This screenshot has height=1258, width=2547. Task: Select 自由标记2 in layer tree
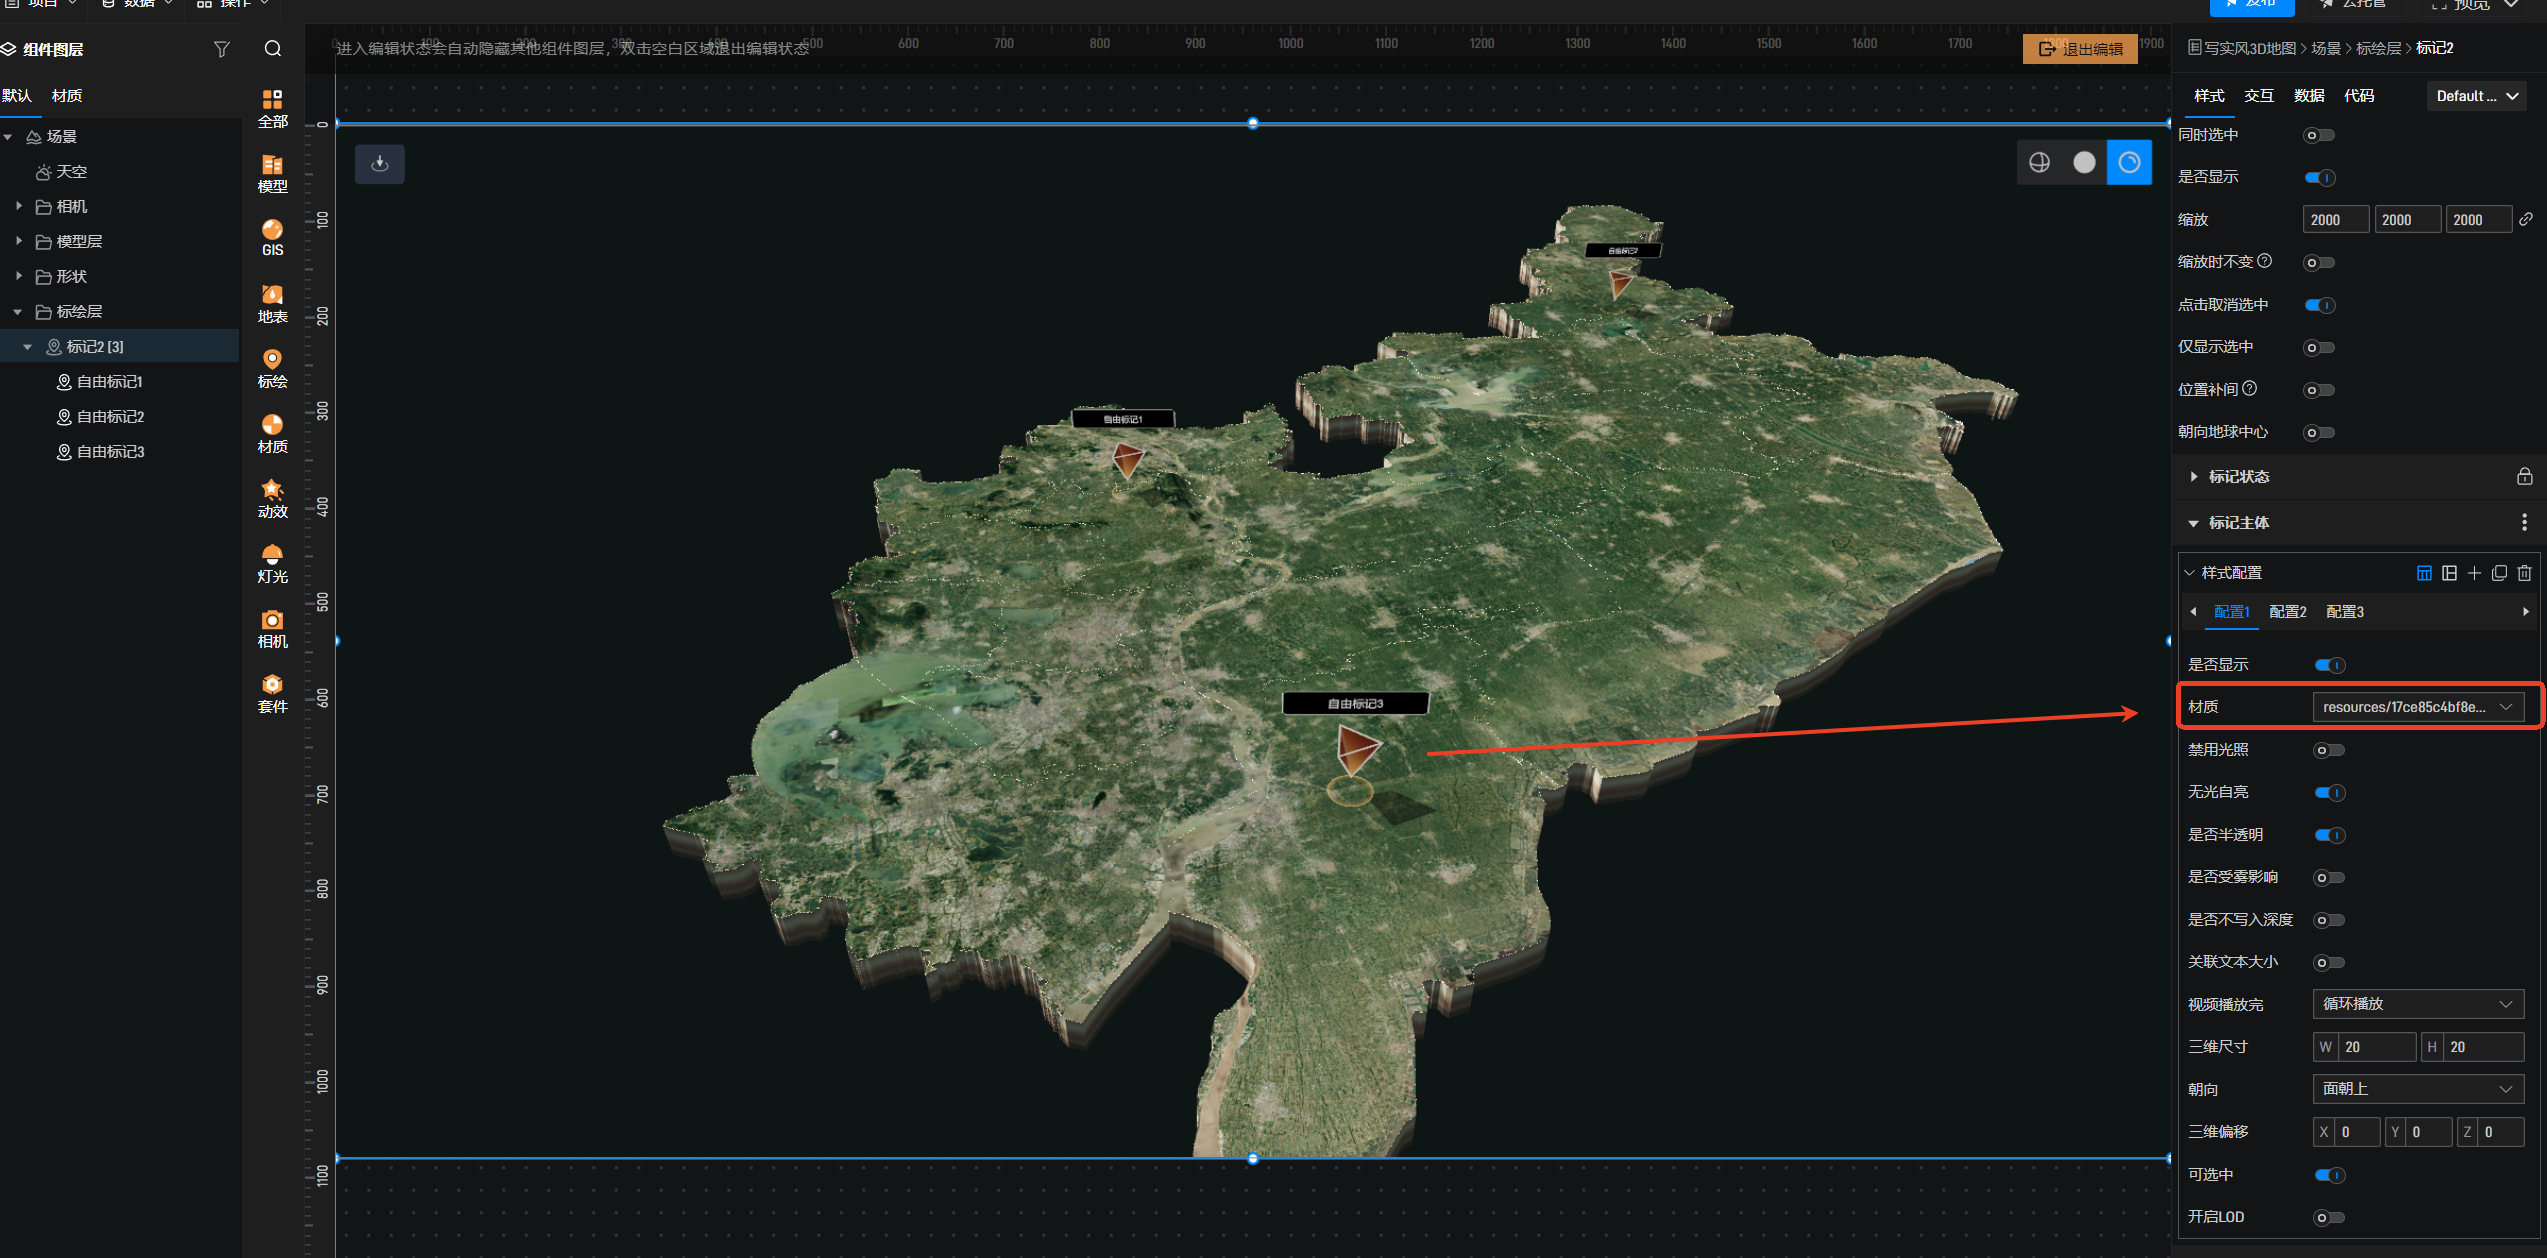coord(110,417)
